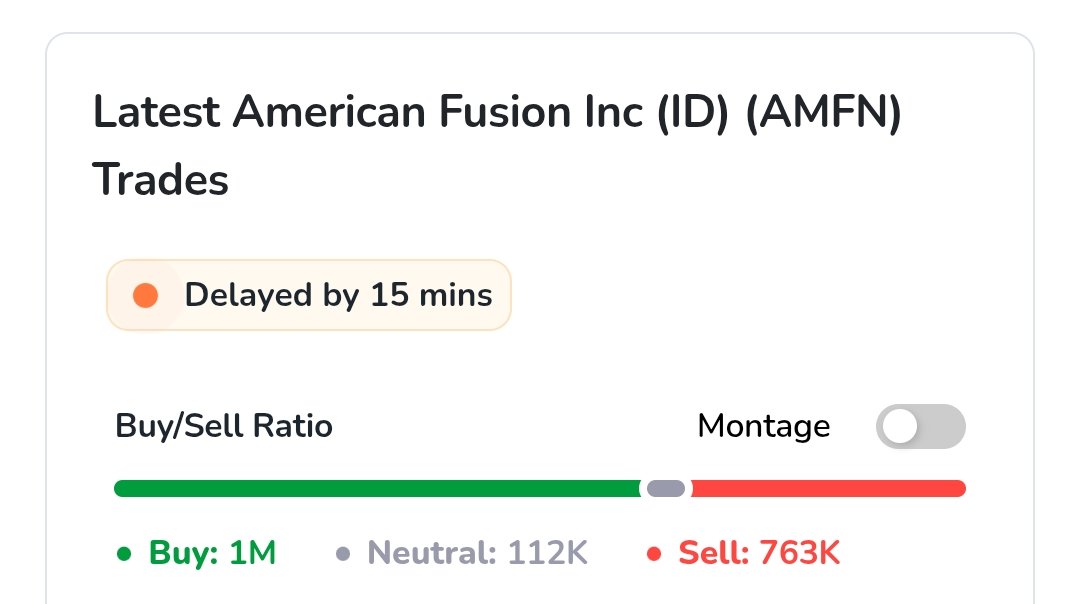Viewport: 1080px width, 604px height.
Task: Click the Buy/Sell Ratio heading
Action: 224,426
